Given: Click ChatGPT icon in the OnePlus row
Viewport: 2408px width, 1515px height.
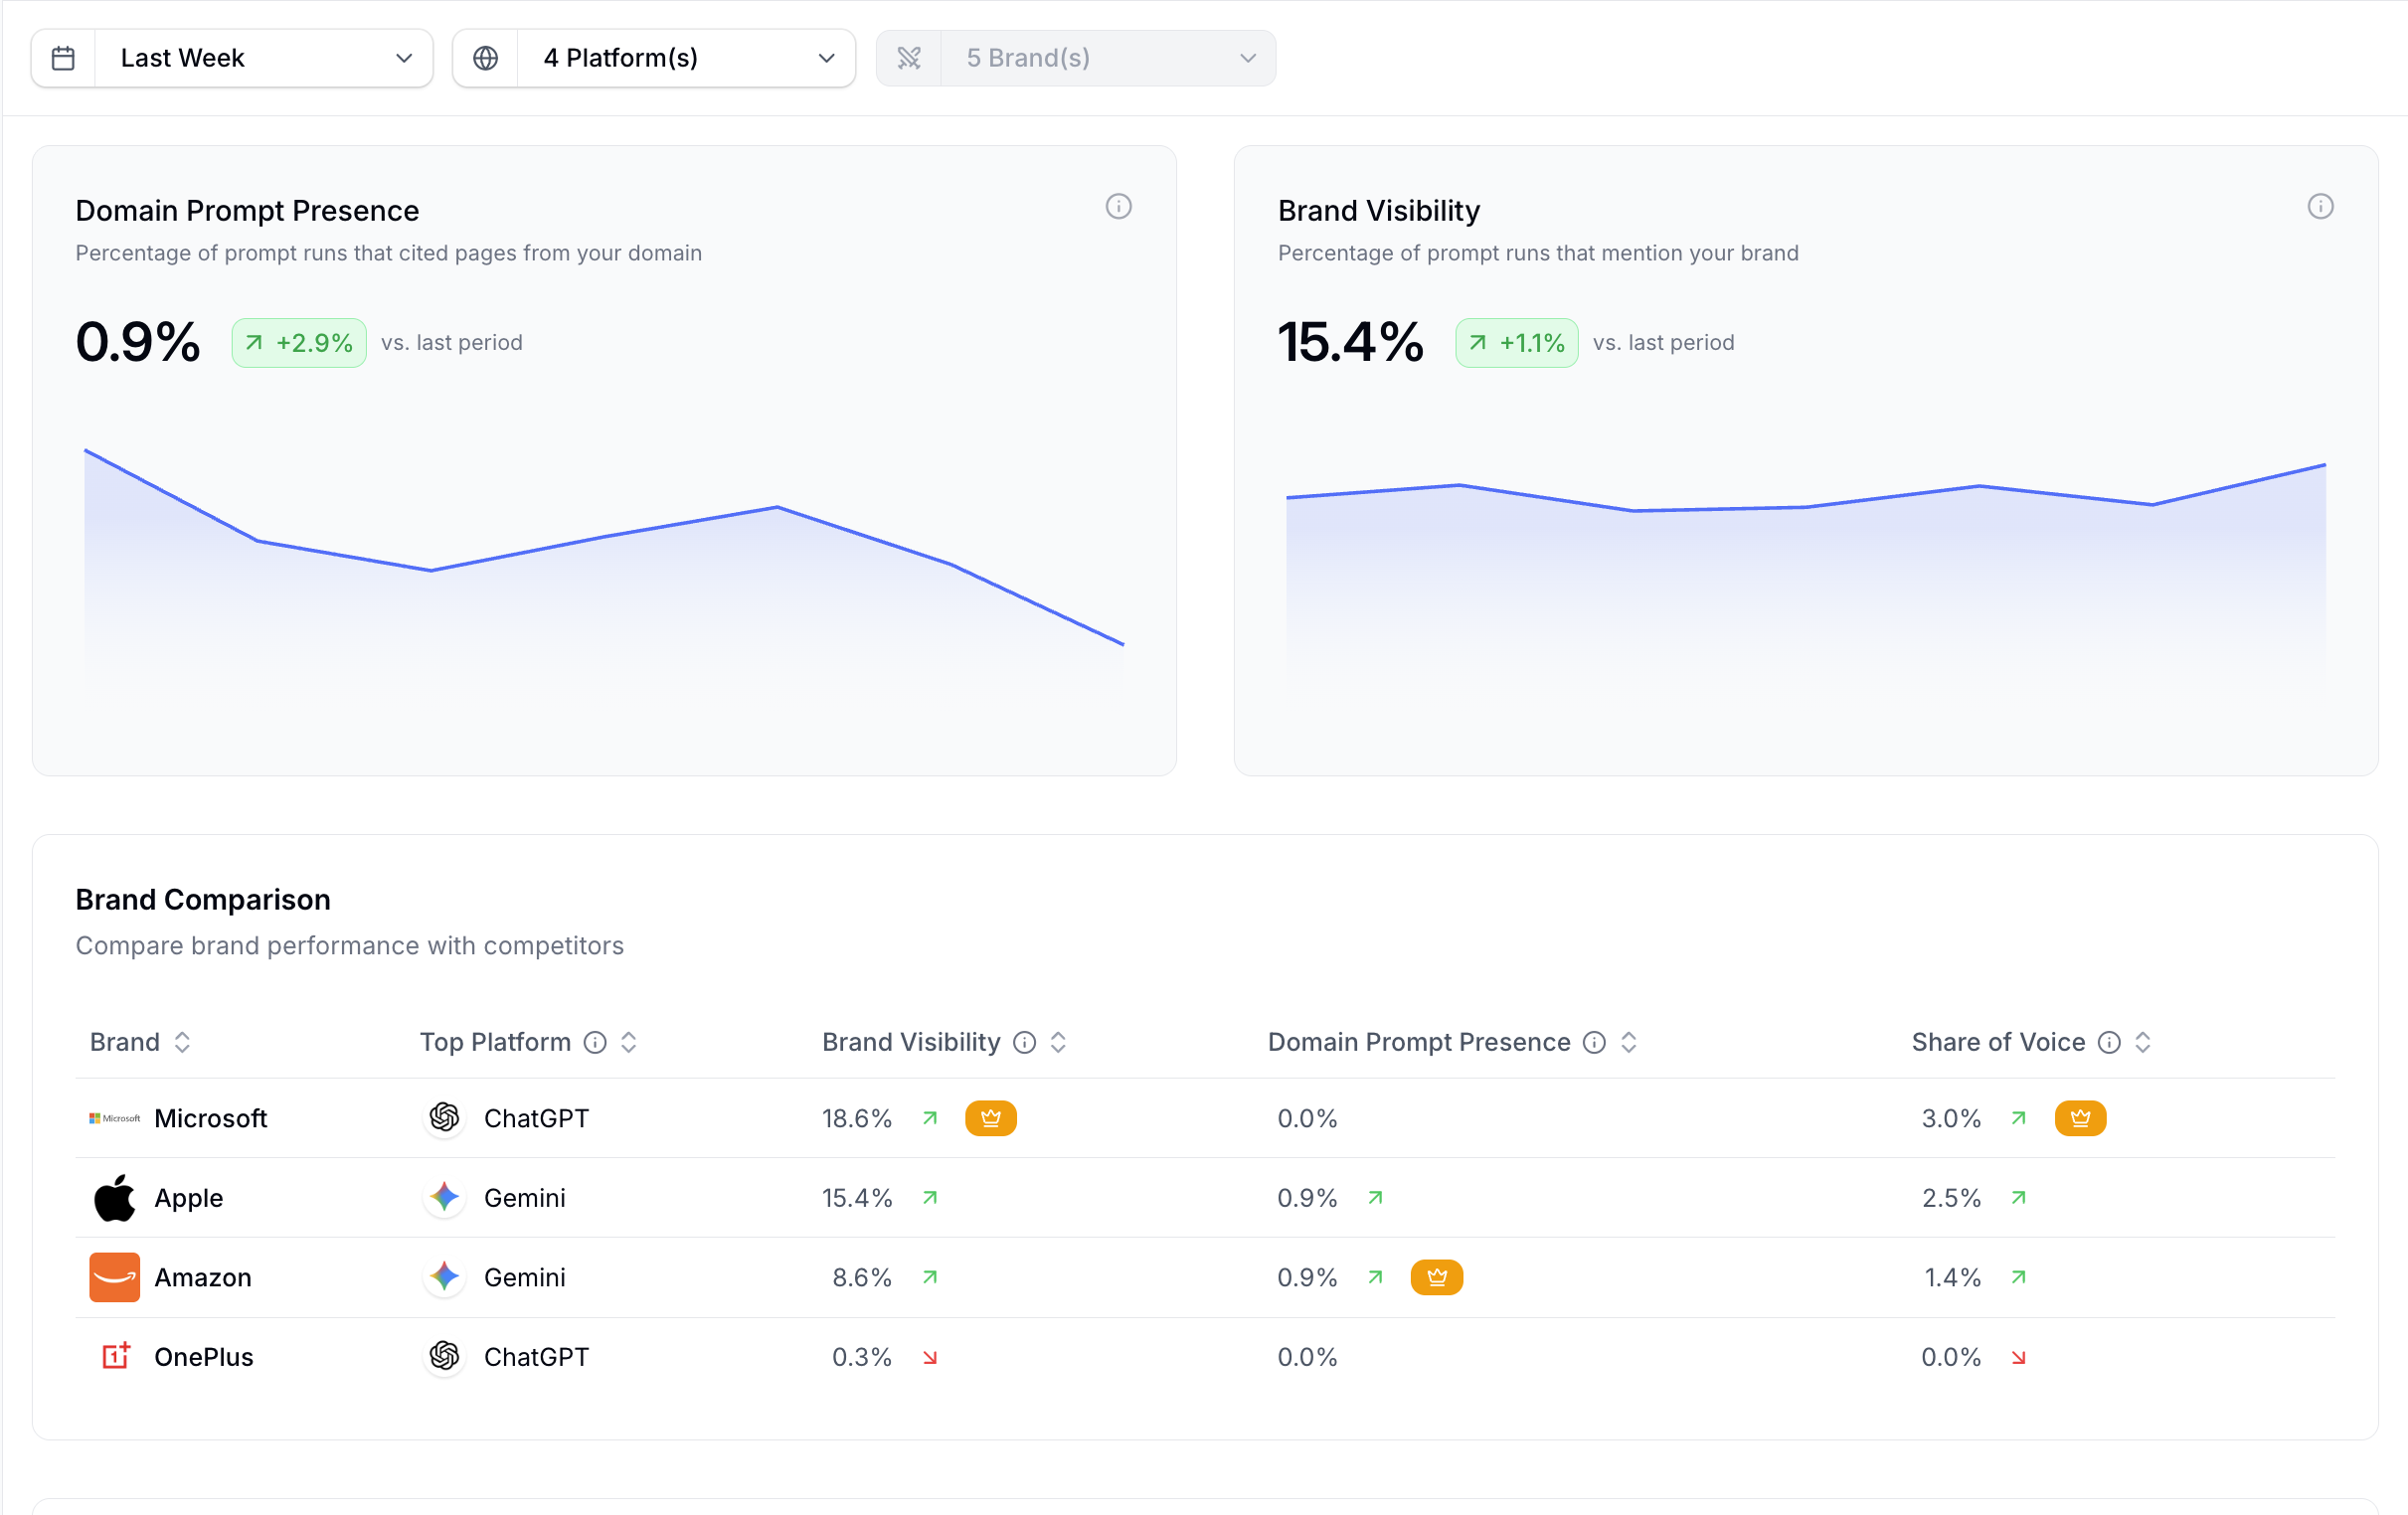Looking at the screenshot, I should 444,1357.
